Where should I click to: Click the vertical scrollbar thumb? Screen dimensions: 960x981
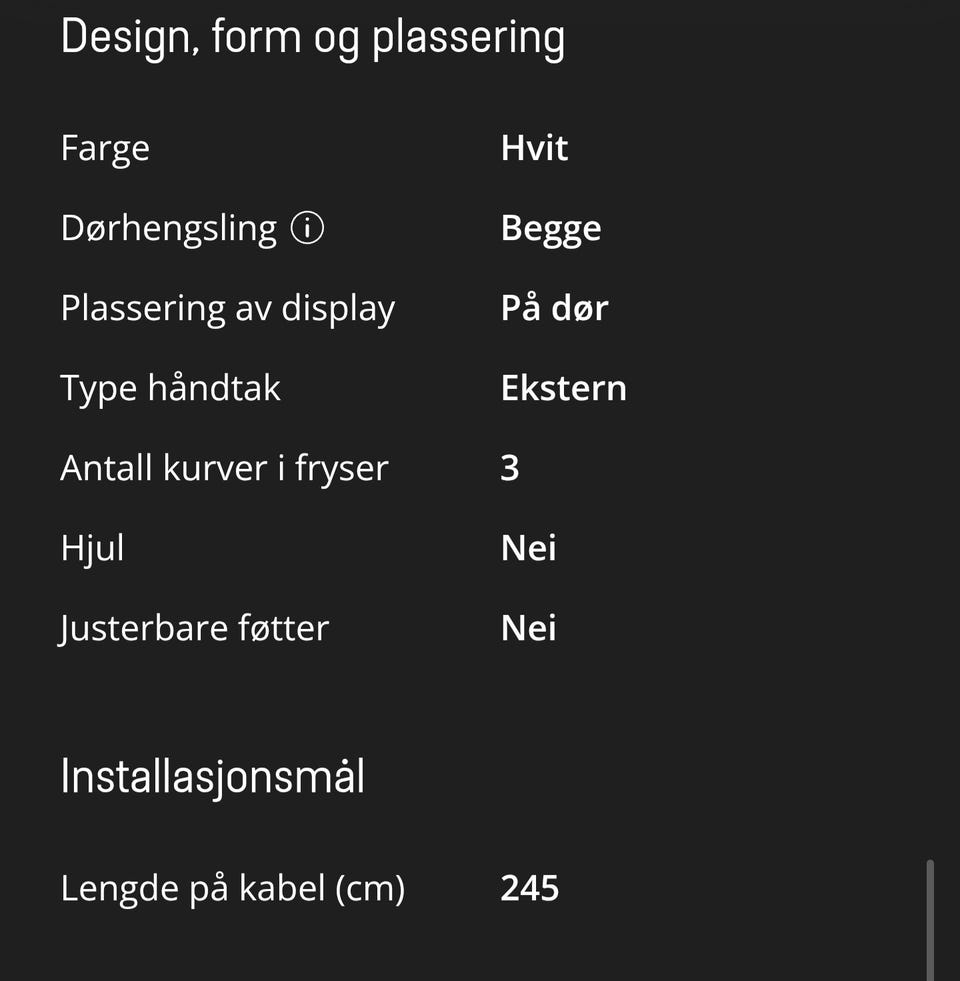coord(930,920)
